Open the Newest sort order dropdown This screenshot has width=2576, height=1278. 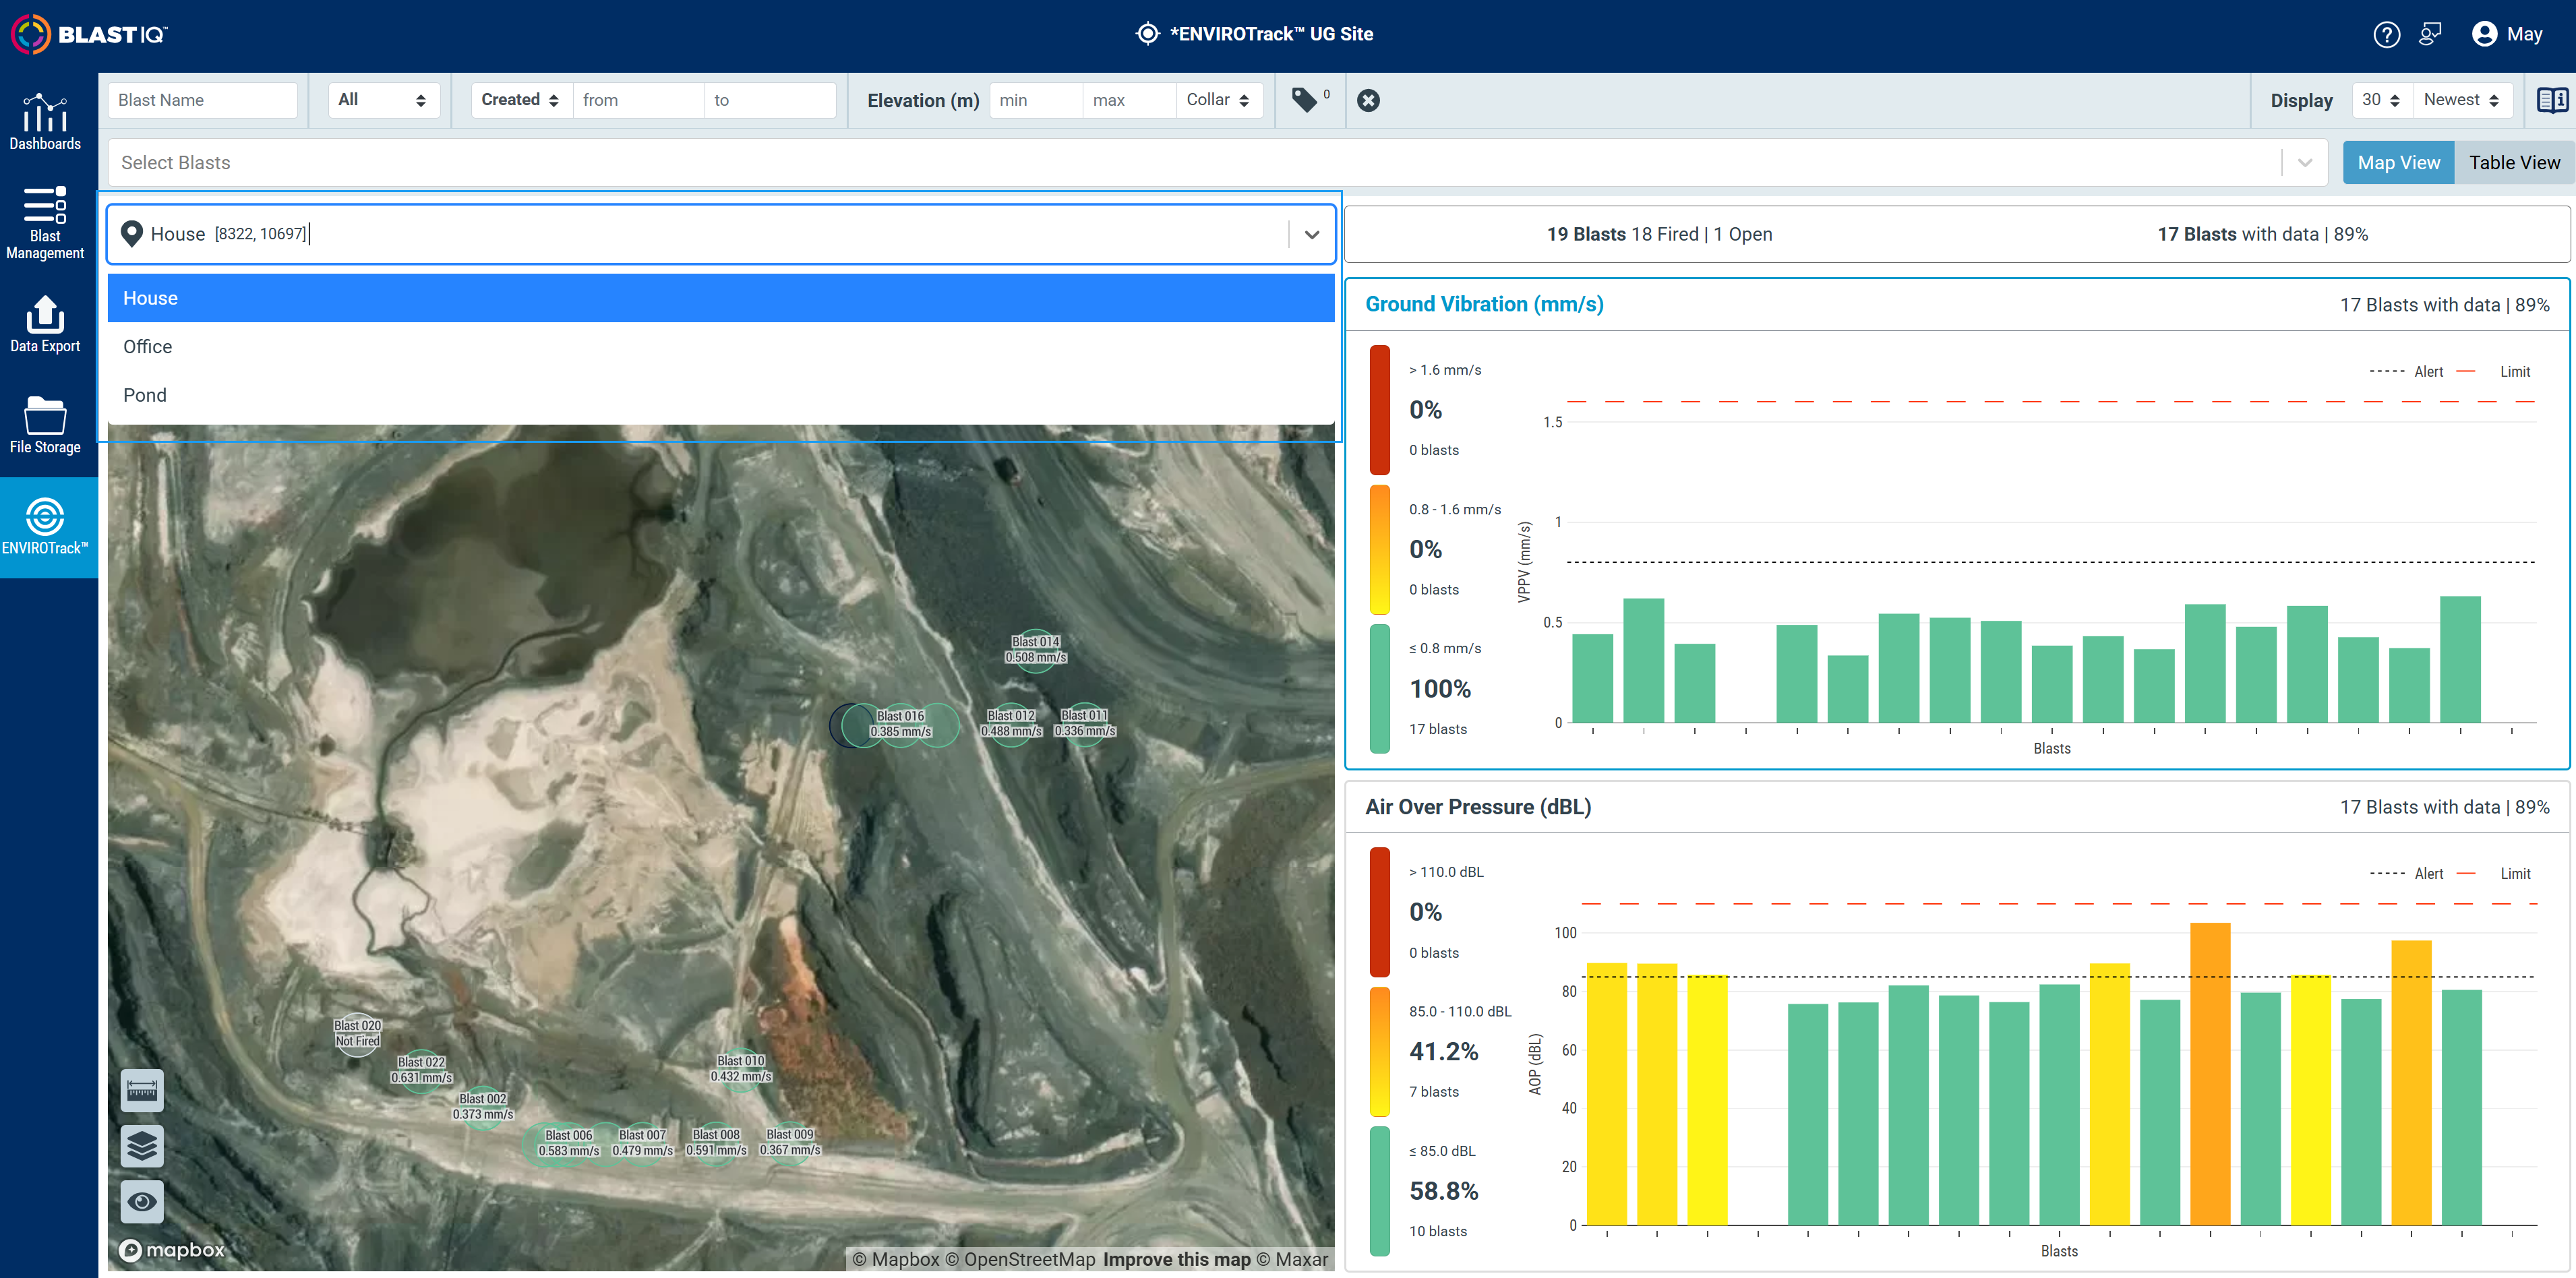(x=2462, y=99)
